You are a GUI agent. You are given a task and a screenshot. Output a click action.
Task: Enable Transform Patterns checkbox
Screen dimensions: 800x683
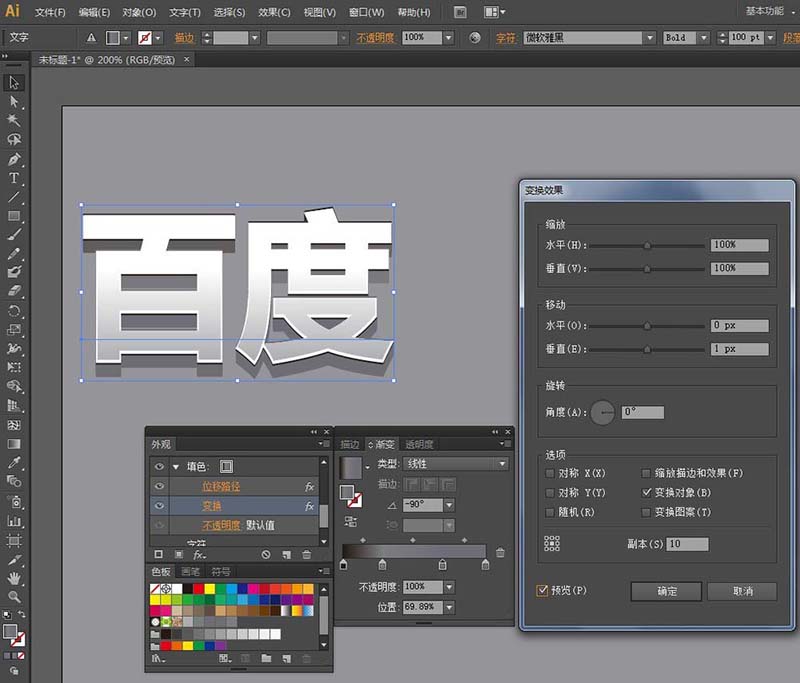pos(646,512)
